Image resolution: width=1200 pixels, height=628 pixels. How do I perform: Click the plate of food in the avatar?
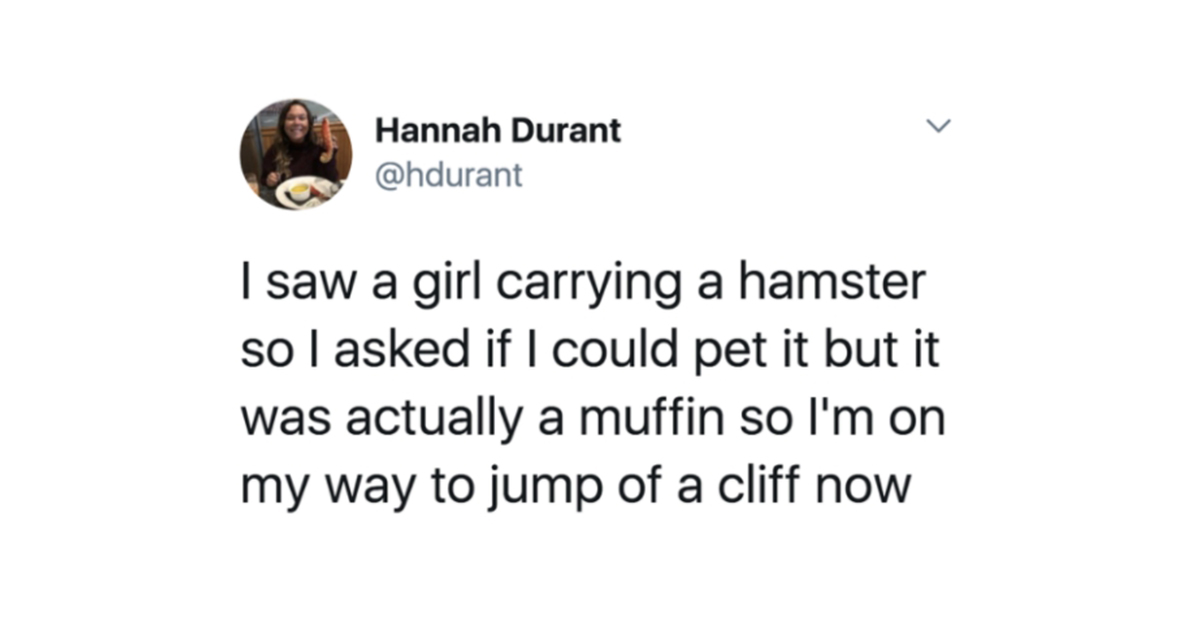click(304, 190)
